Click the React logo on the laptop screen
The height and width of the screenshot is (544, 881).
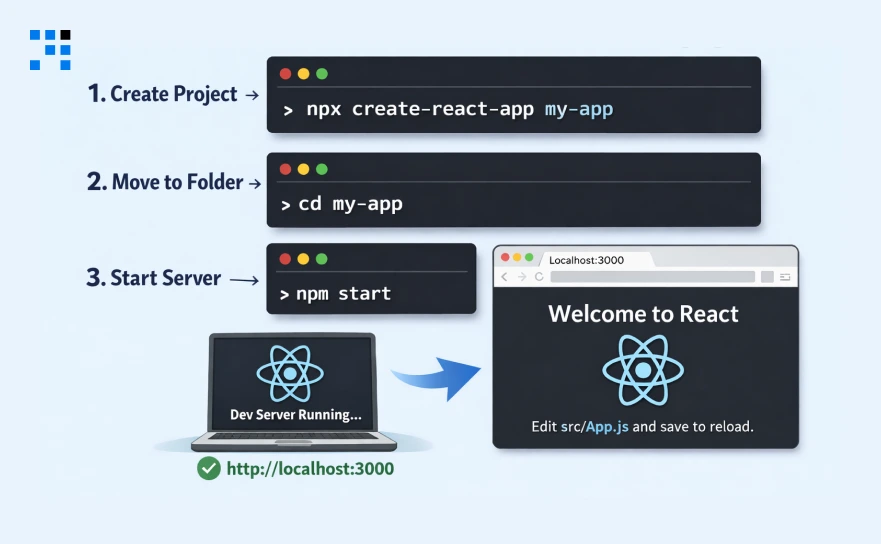pyautogui.click(x=290, y=373)
